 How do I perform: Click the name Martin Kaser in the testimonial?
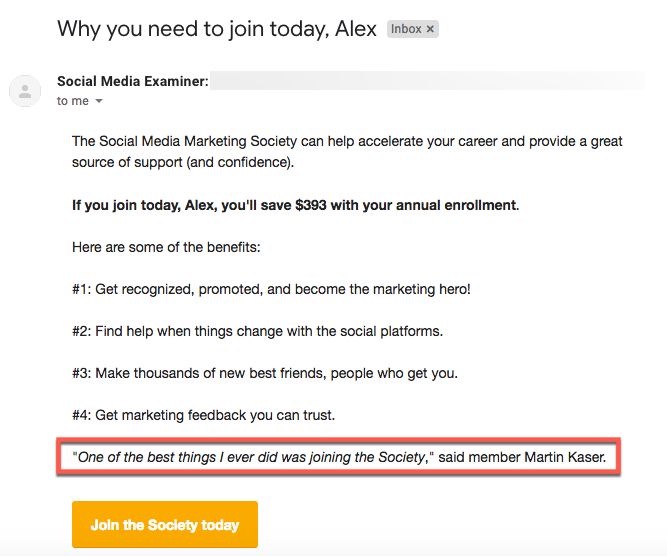565,457
